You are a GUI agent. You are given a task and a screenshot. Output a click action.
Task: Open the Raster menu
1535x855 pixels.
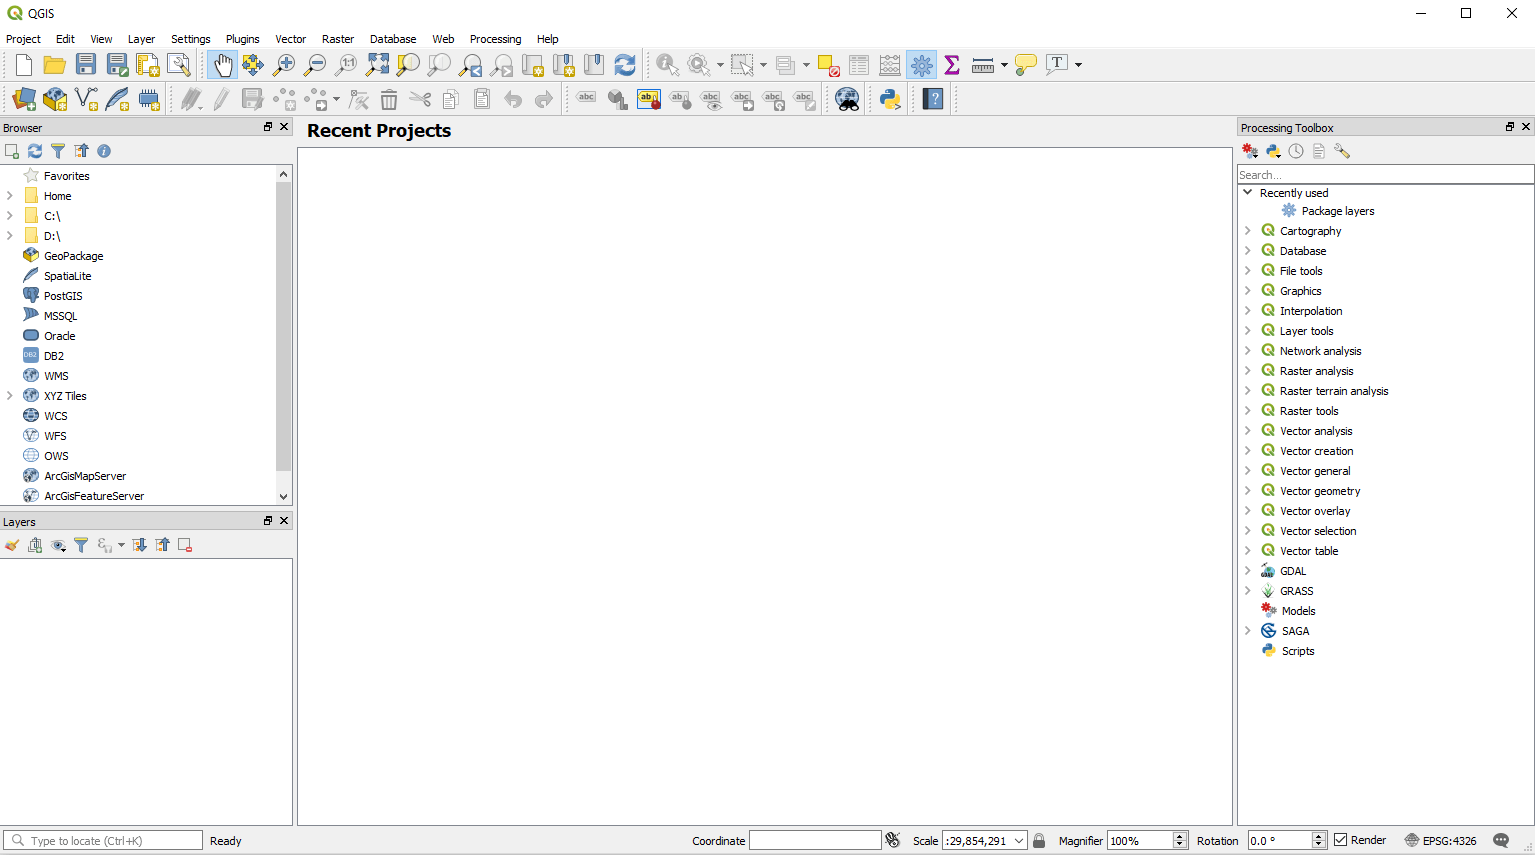click(338, 39)
